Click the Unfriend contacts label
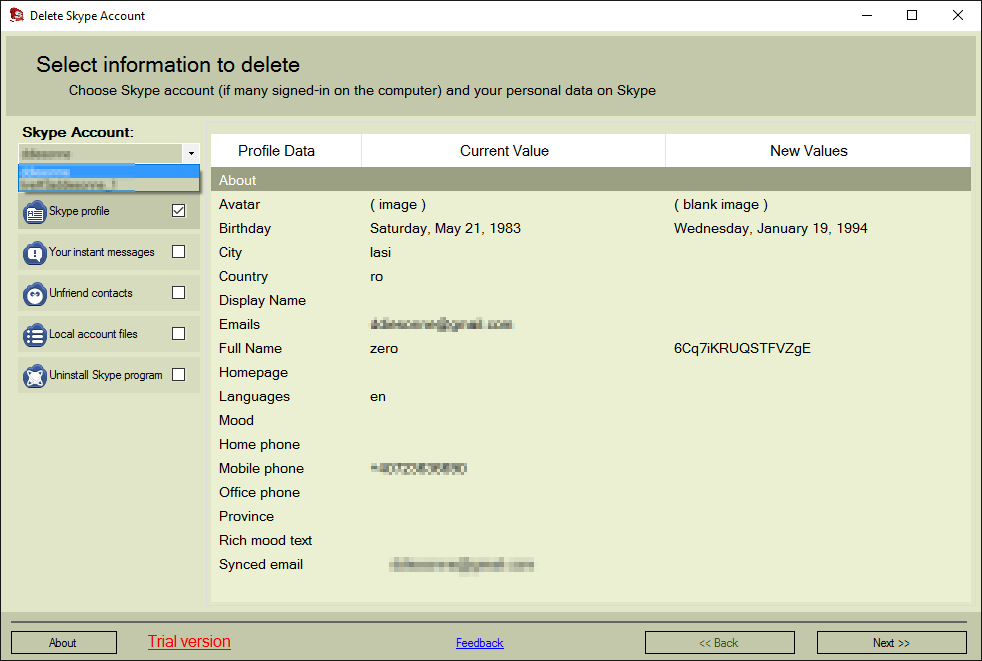 [91, 293]
